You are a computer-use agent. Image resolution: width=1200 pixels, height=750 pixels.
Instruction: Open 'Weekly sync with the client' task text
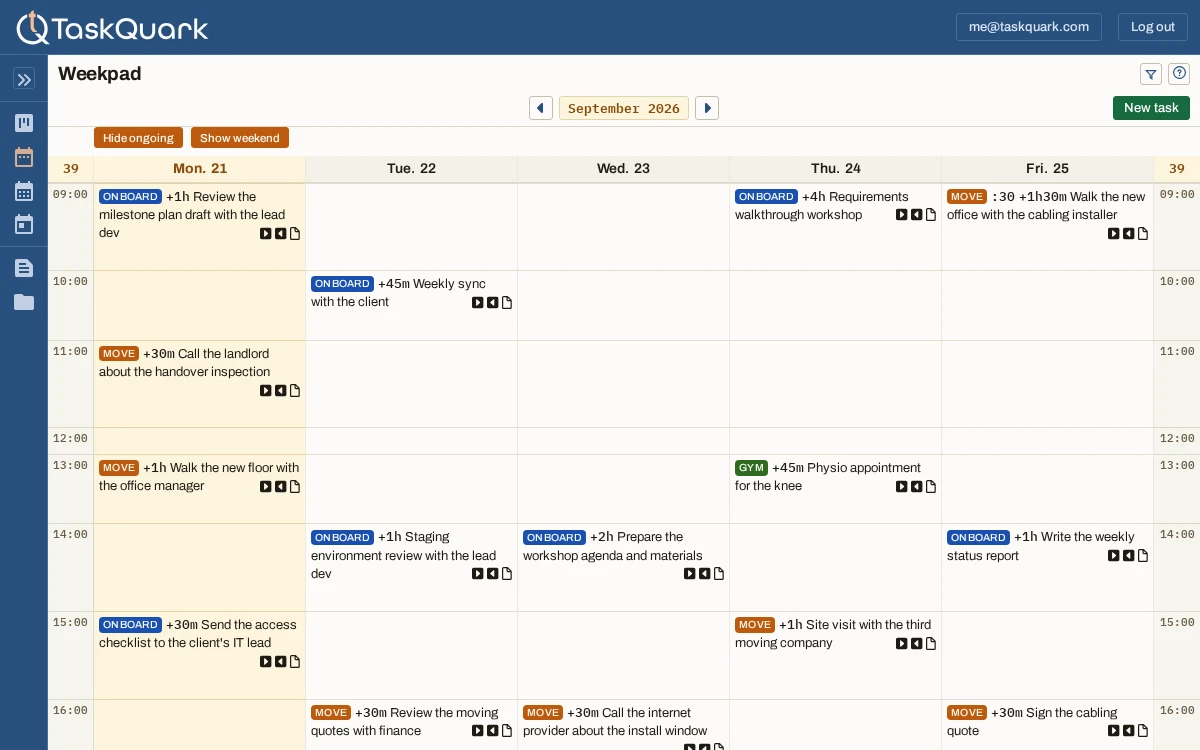(x=398, y=293)
